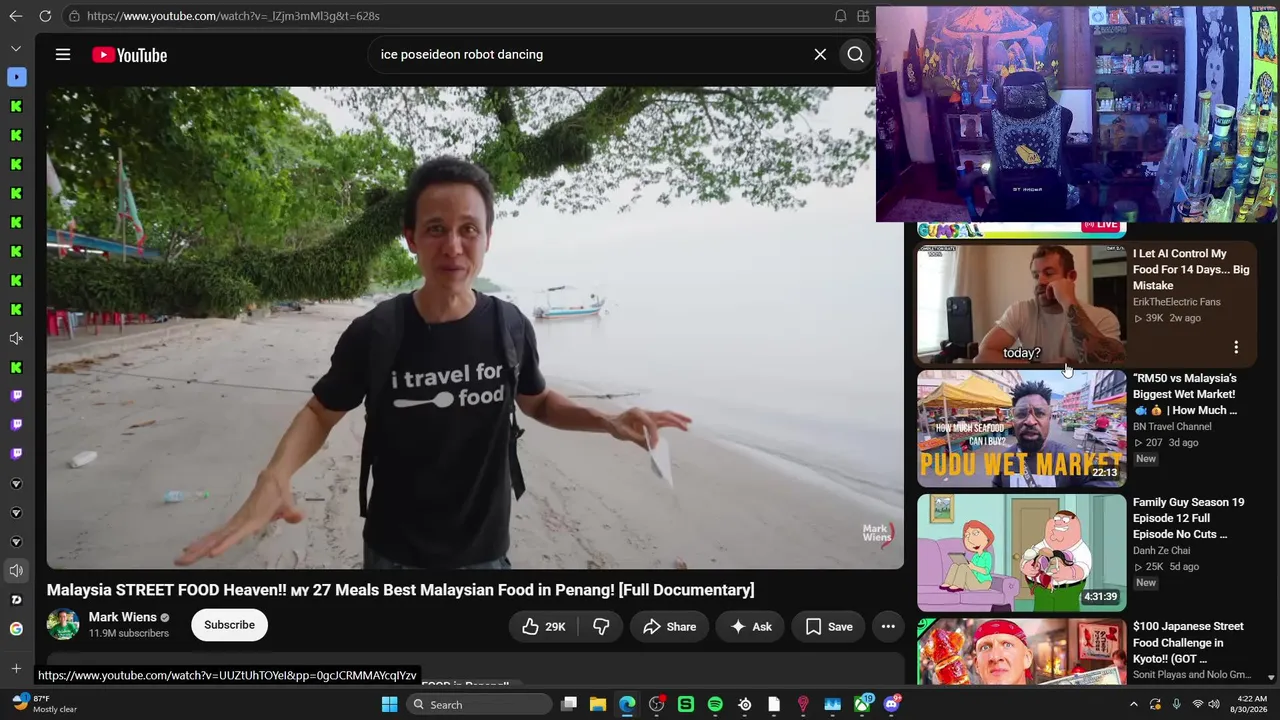Visit the BN Travel Channel link
Image resolution: width=1280 pixels, height=720 pixels.
1172,427
